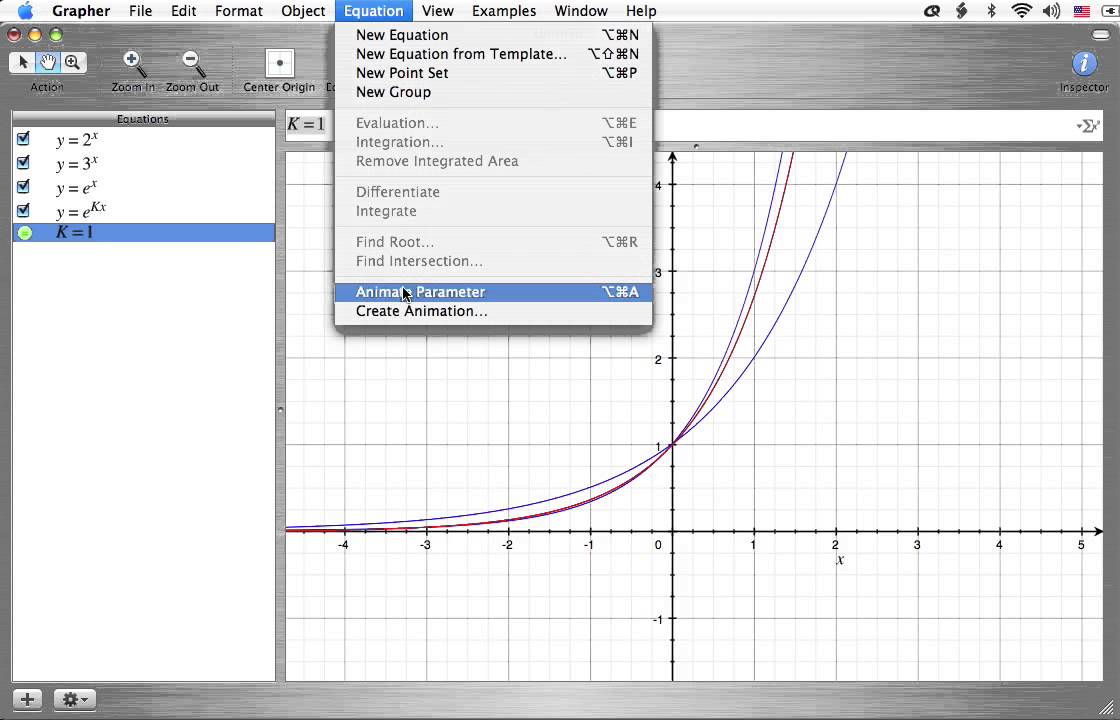This screenshot has width=1120, height=720.
Task: Choose Create Animation menu item
Action: click(x=493, y=311)
